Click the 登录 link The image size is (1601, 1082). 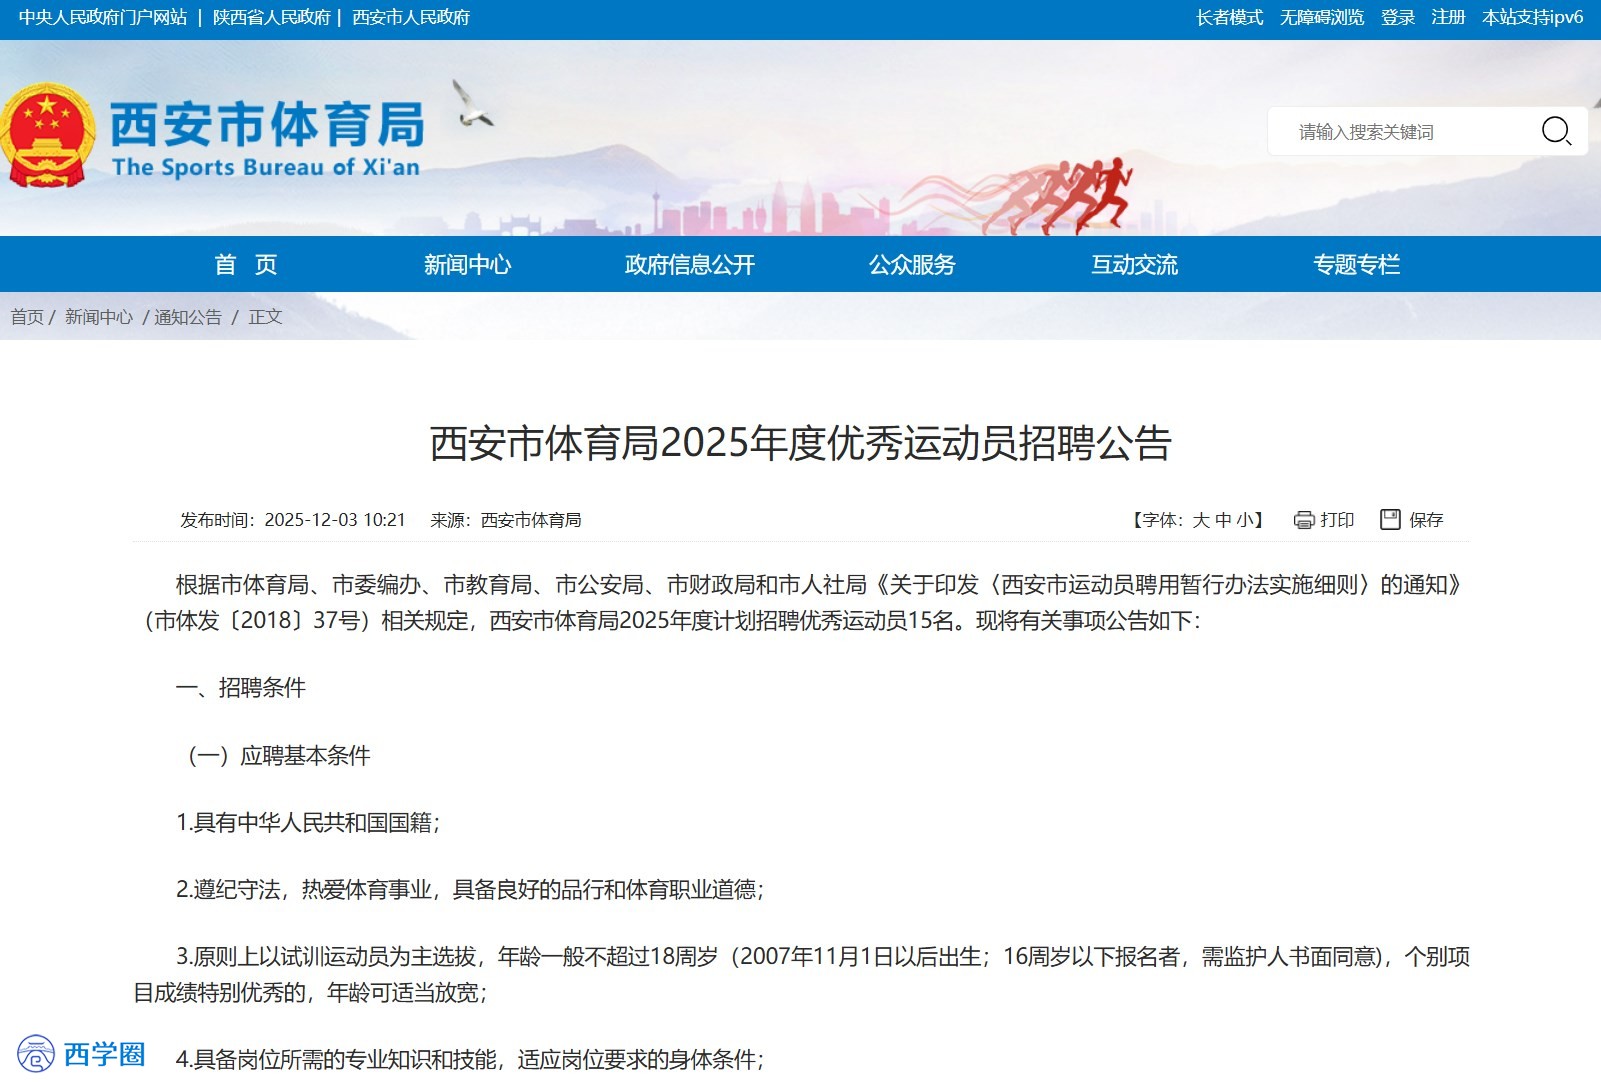1397,17
